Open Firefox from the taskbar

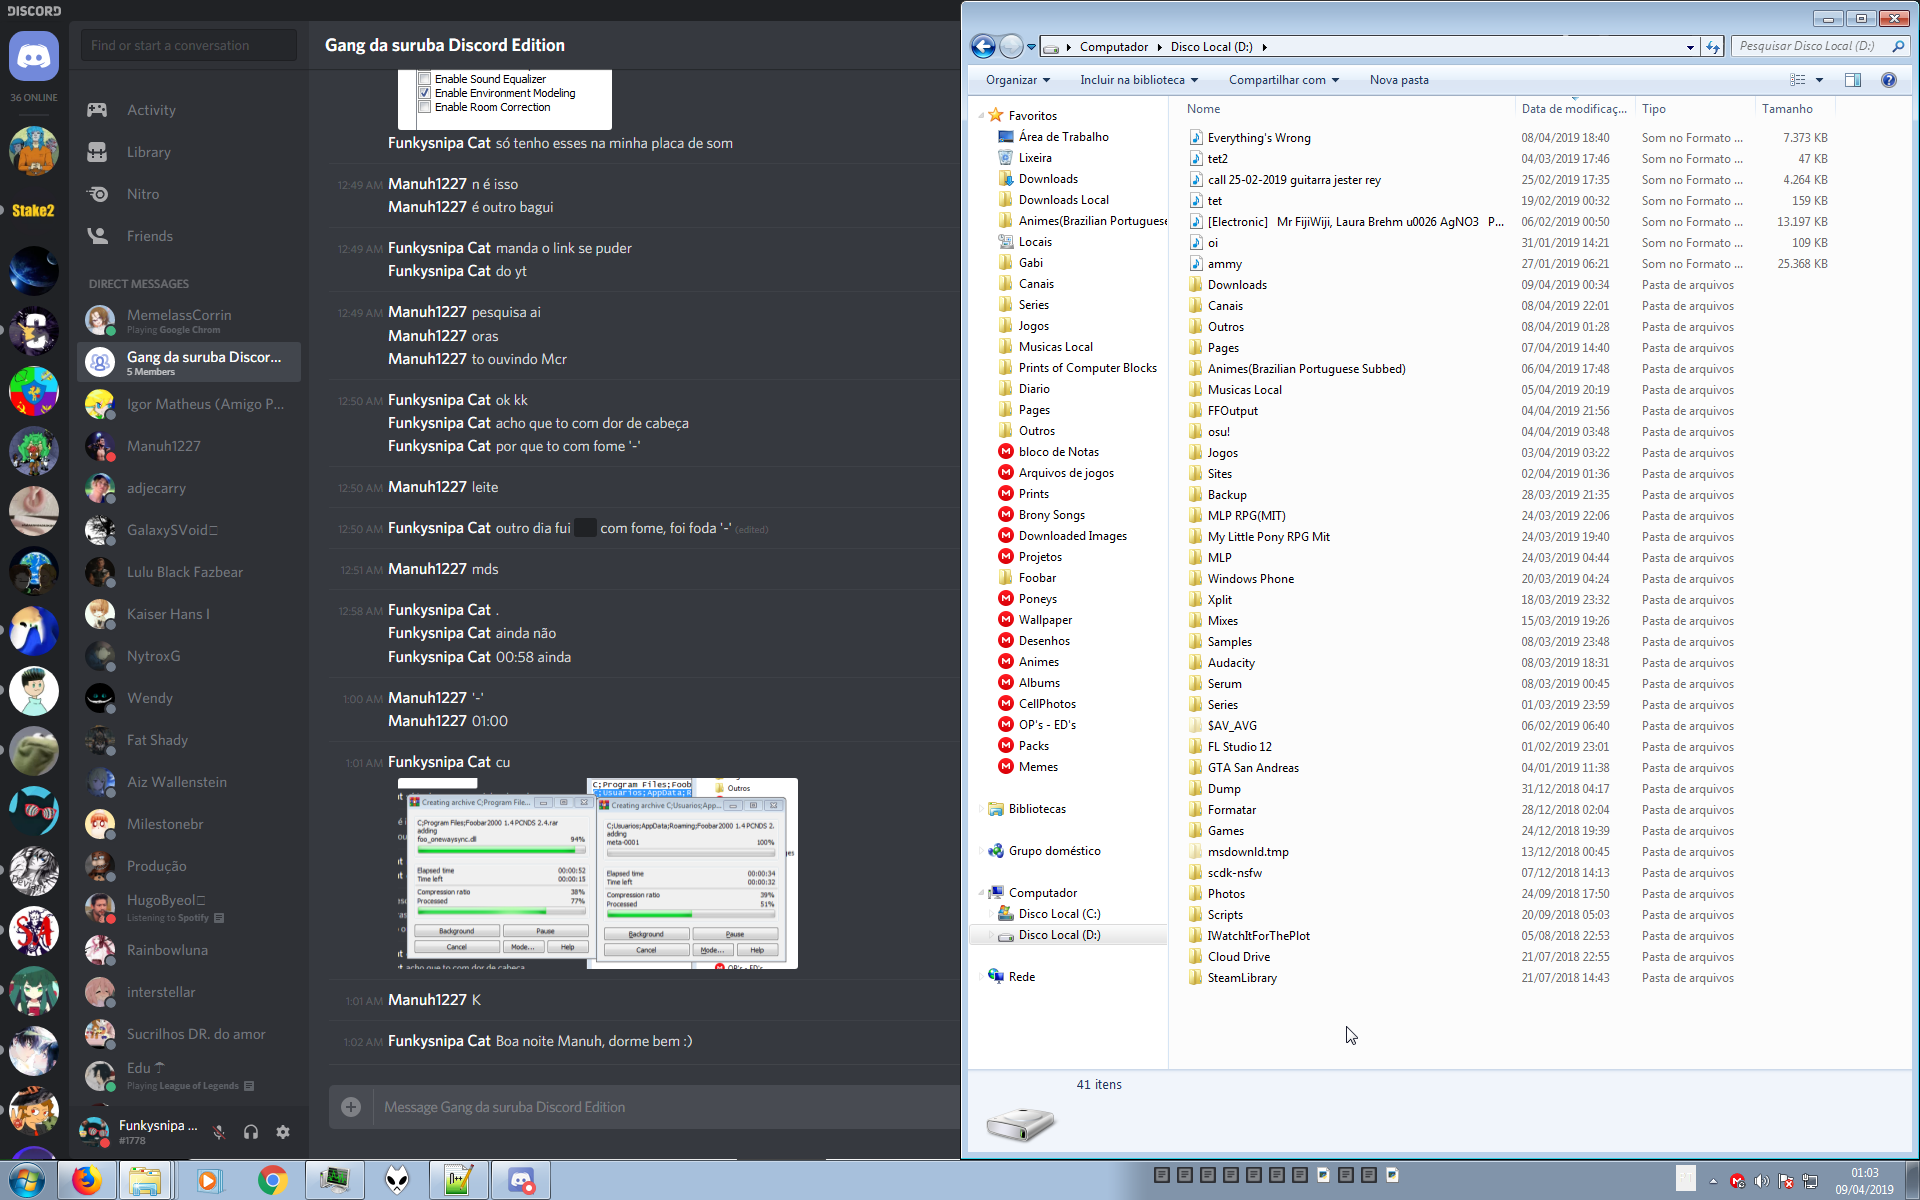87,1180
